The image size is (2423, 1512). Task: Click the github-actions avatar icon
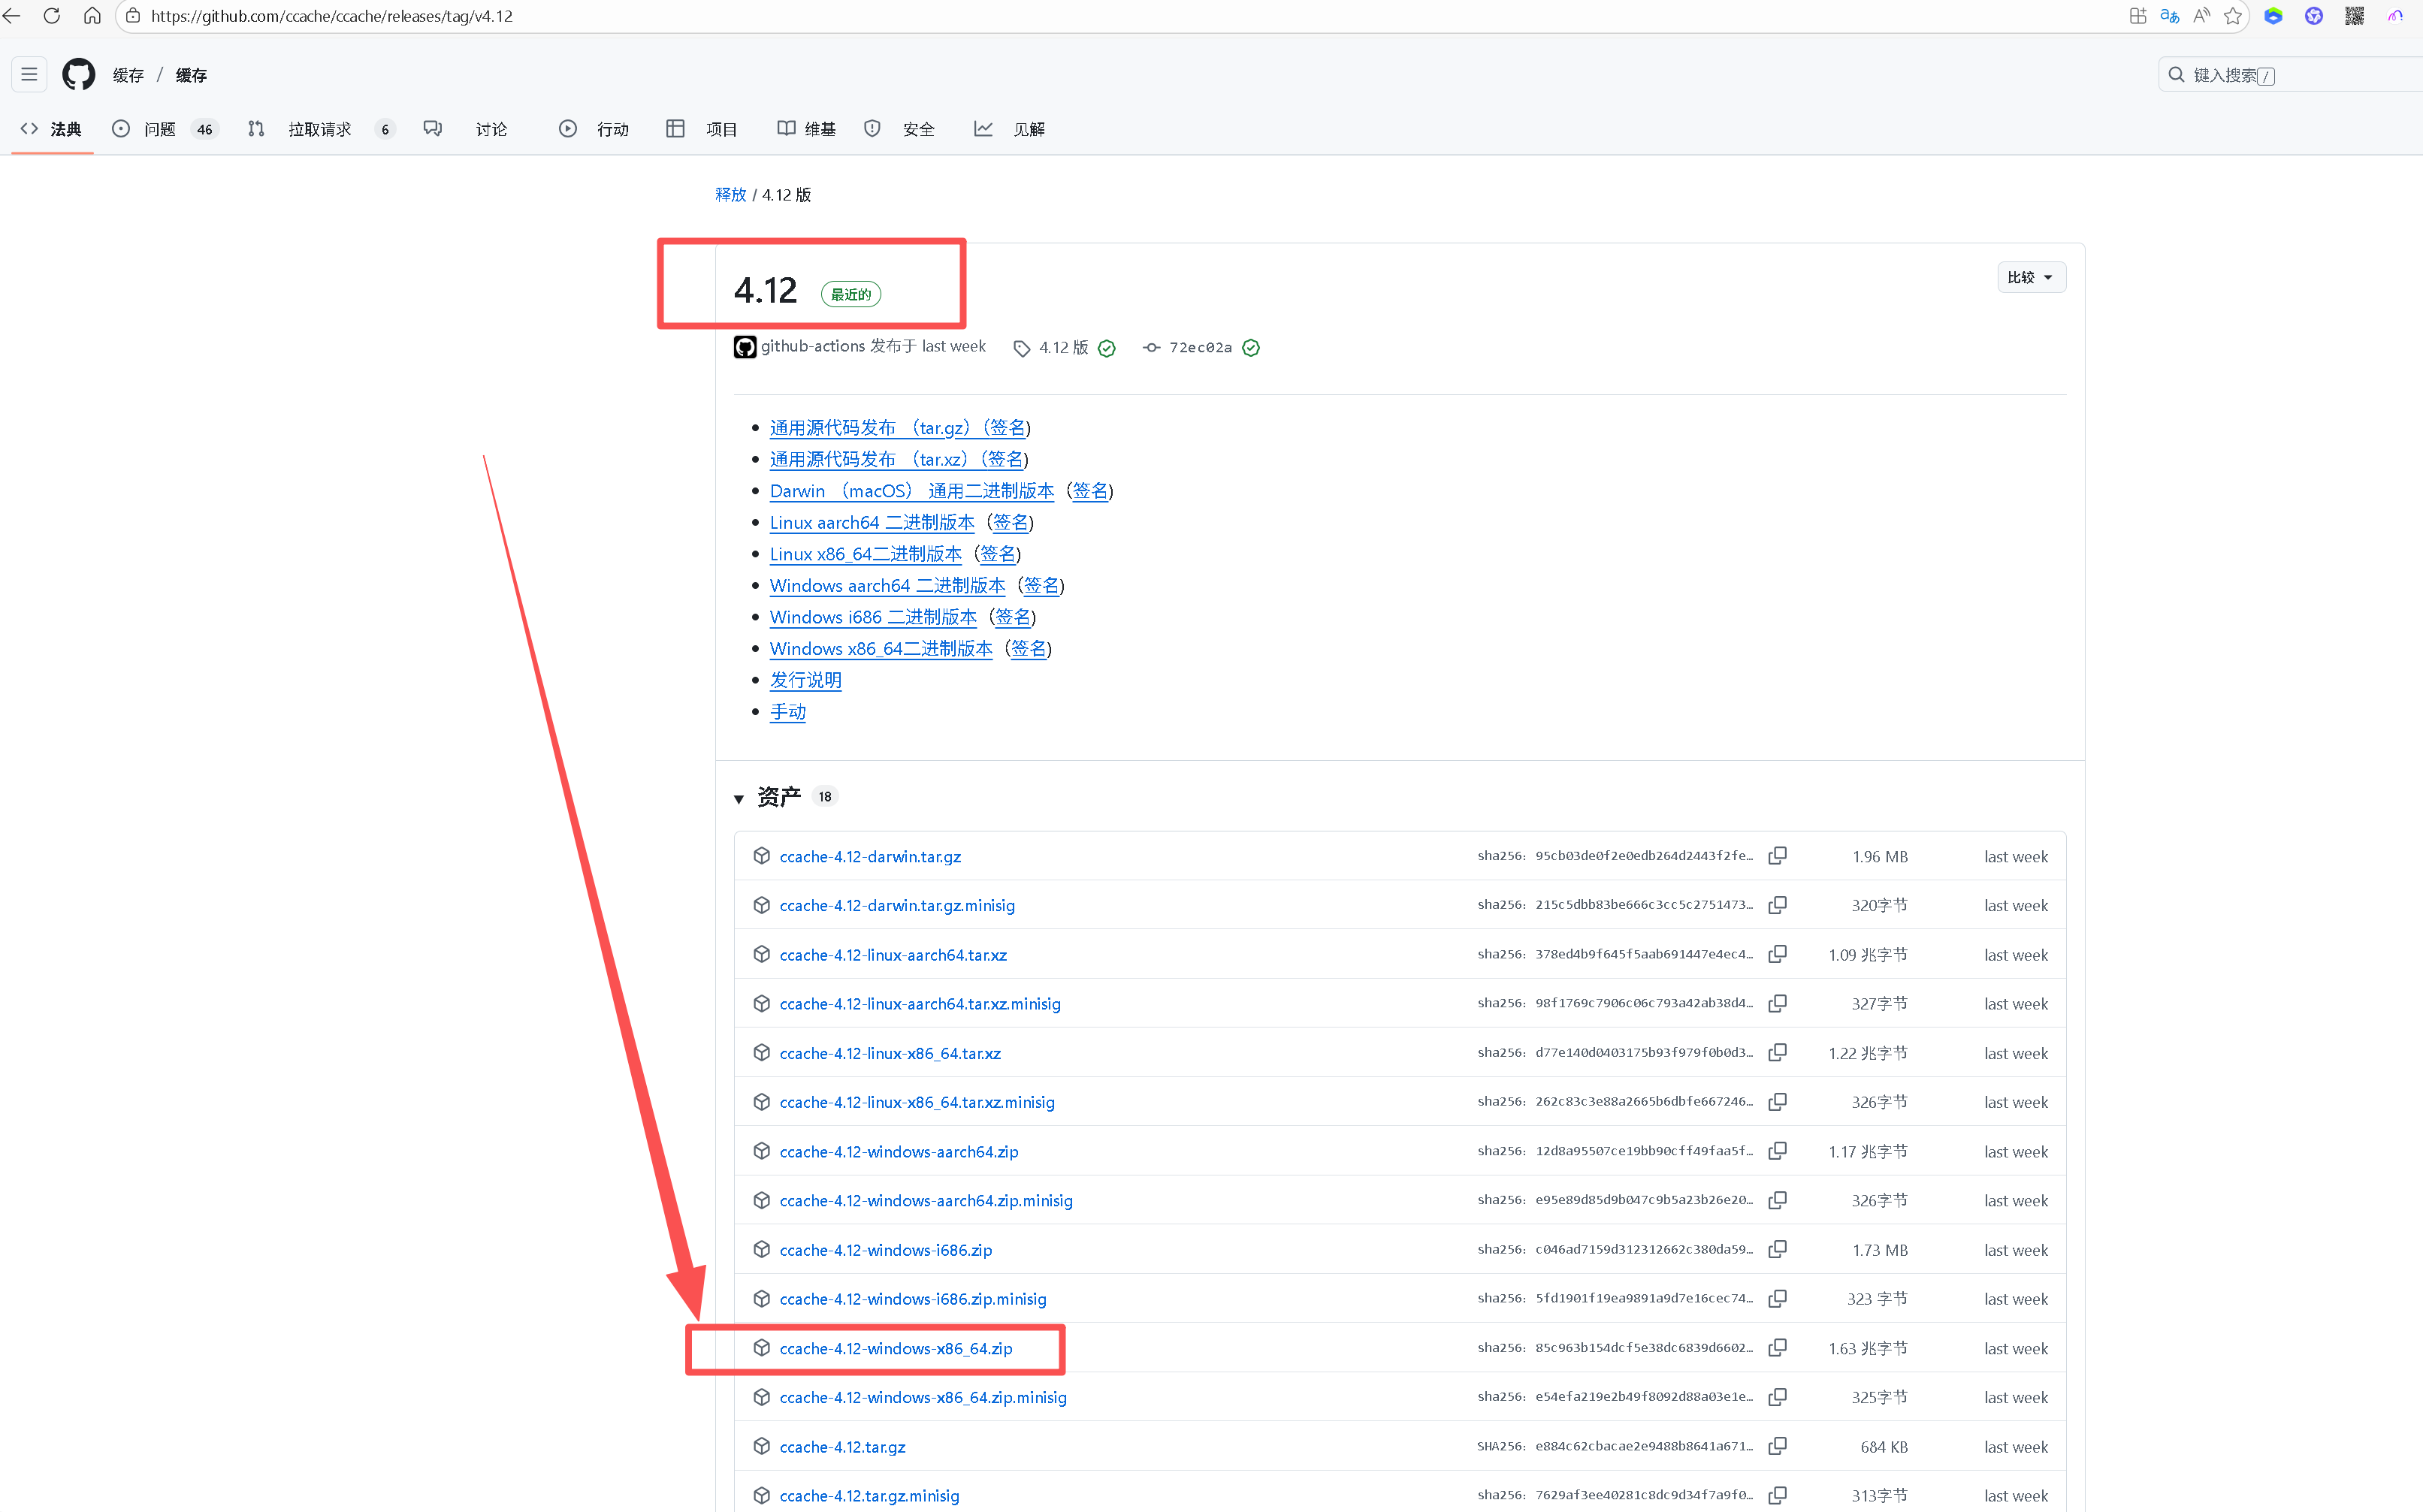[x=745, y=347]
